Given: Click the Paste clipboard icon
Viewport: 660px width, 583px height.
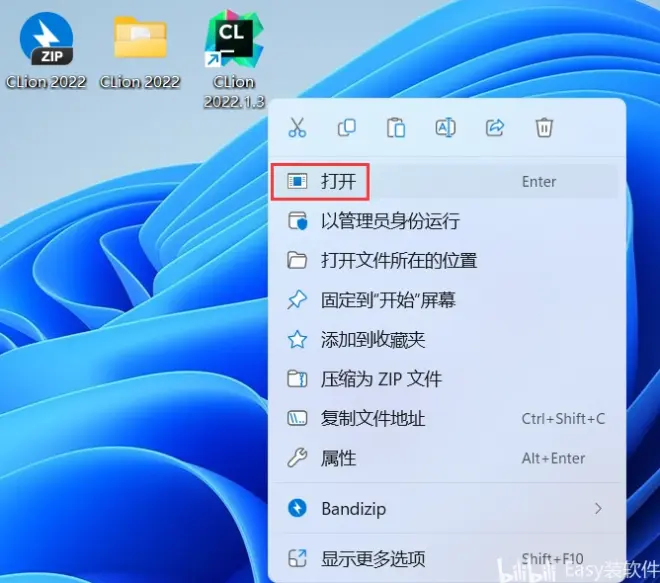Looking at the screenshot, I should click(396, 128).
